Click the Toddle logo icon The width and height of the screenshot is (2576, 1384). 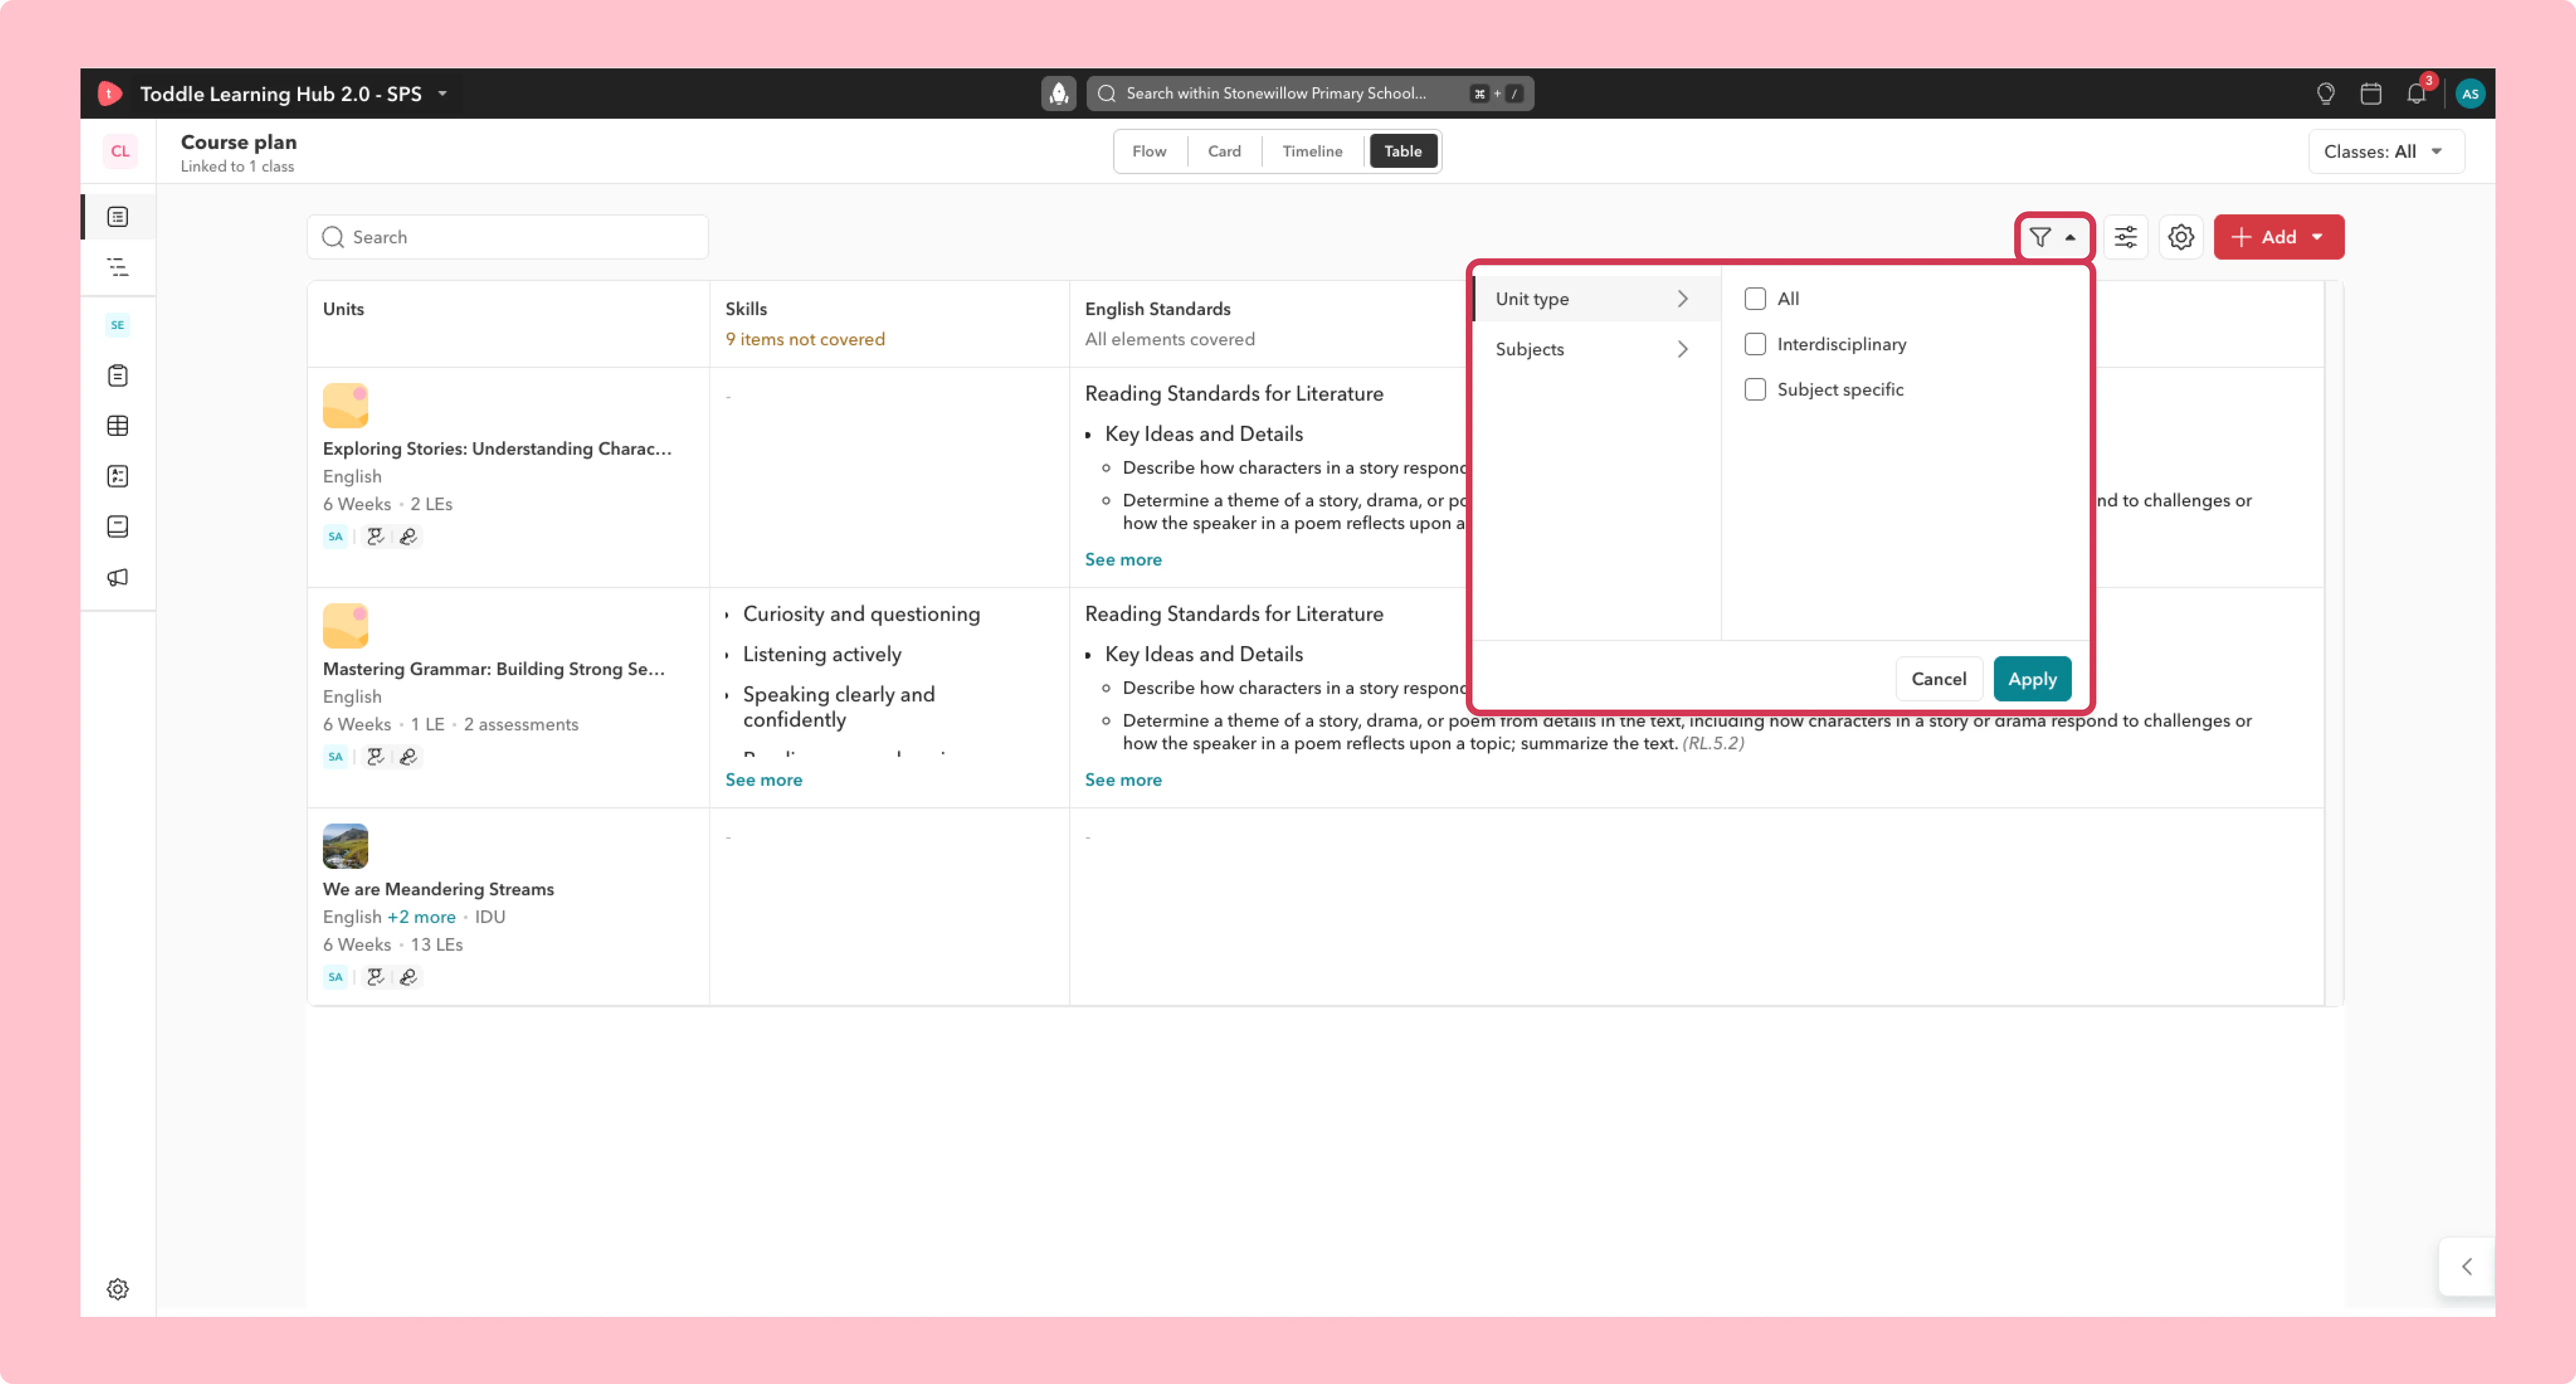[x=110, y=94]
